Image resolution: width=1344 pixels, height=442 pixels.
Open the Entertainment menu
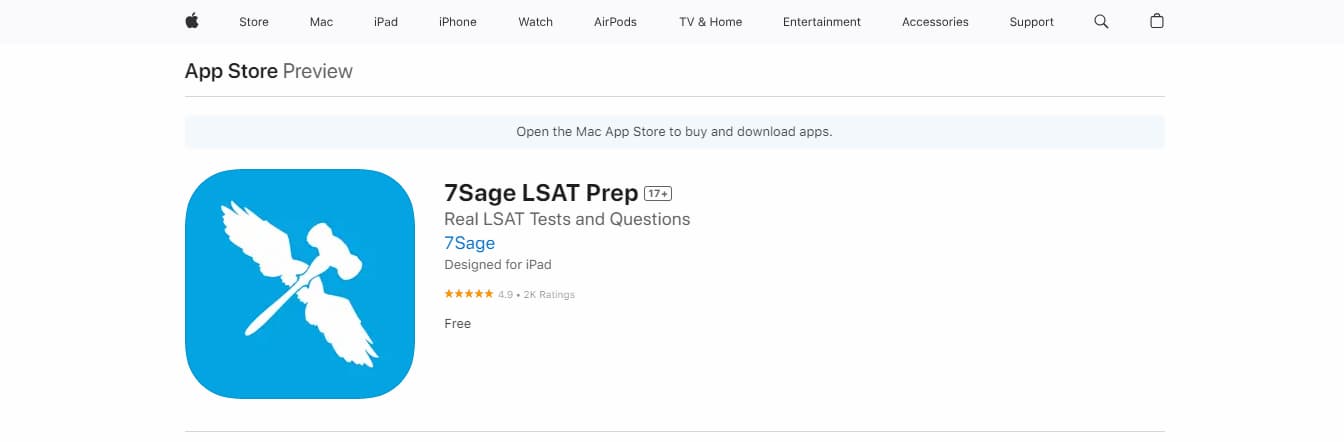point(822,22)
